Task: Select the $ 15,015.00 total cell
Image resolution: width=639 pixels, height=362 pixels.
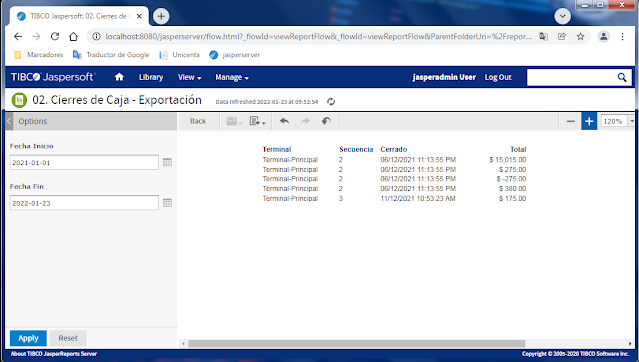Action: 507,160
